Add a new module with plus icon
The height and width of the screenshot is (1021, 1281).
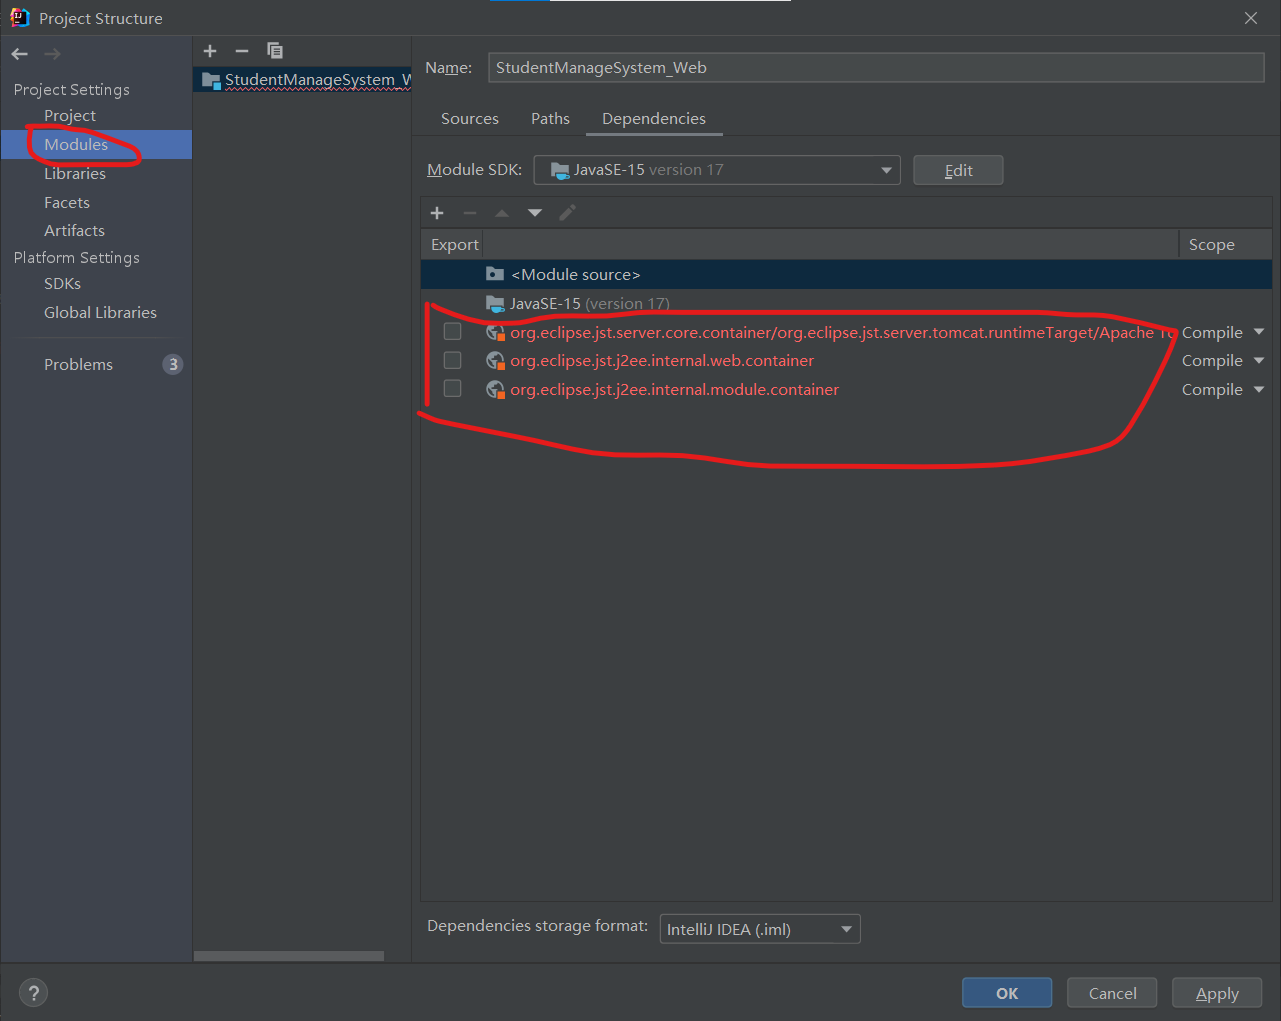click(210, 51)
